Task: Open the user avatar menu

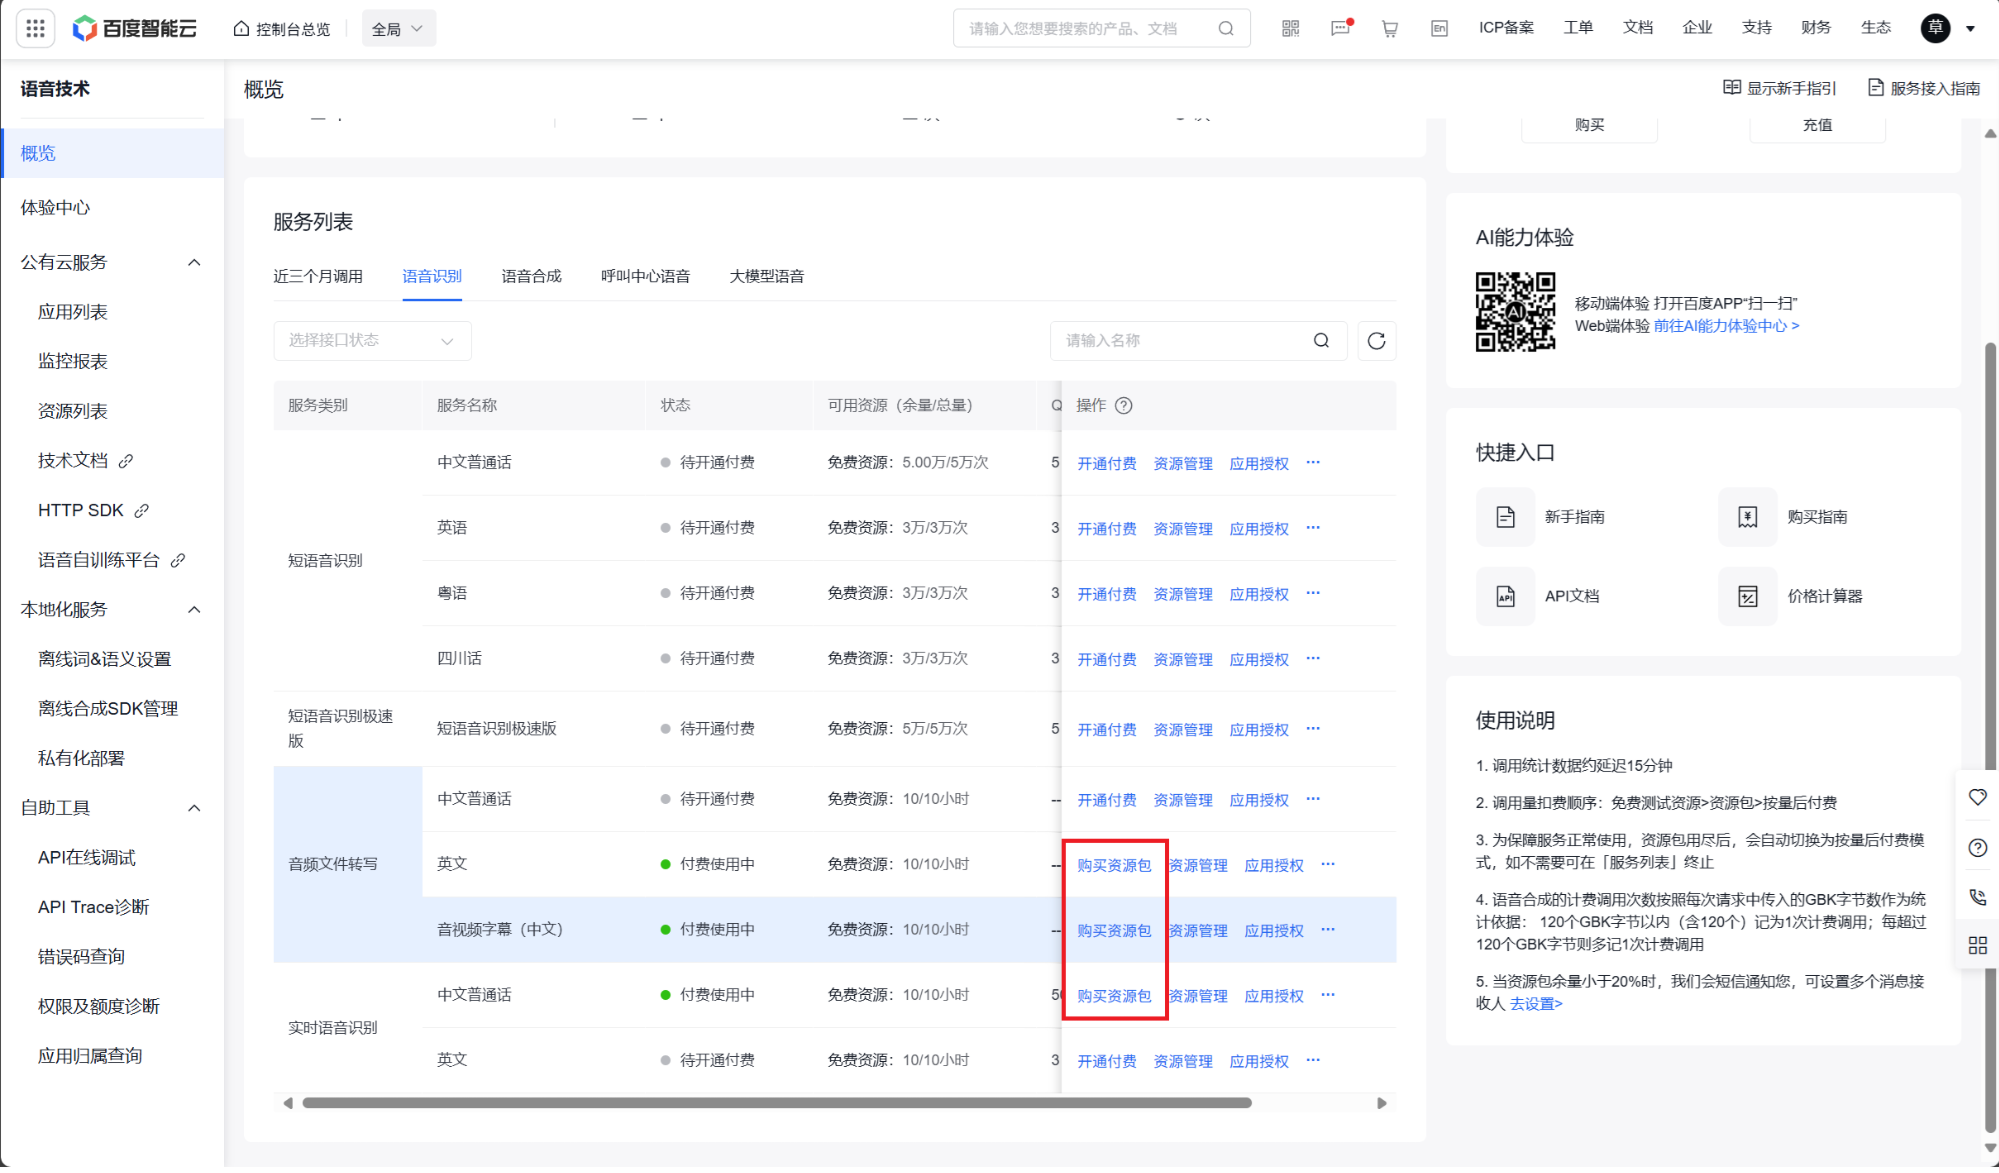Action: [1936, 28]
